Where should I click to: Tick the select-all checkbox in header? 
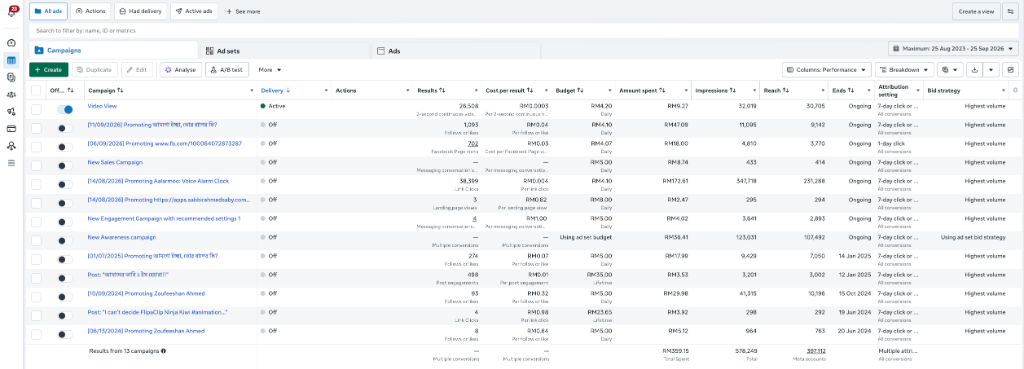pos(36,90)
